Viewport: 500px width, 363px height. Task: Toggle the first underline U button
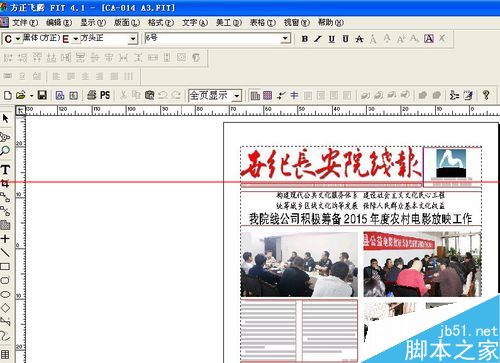pos(332,39)
